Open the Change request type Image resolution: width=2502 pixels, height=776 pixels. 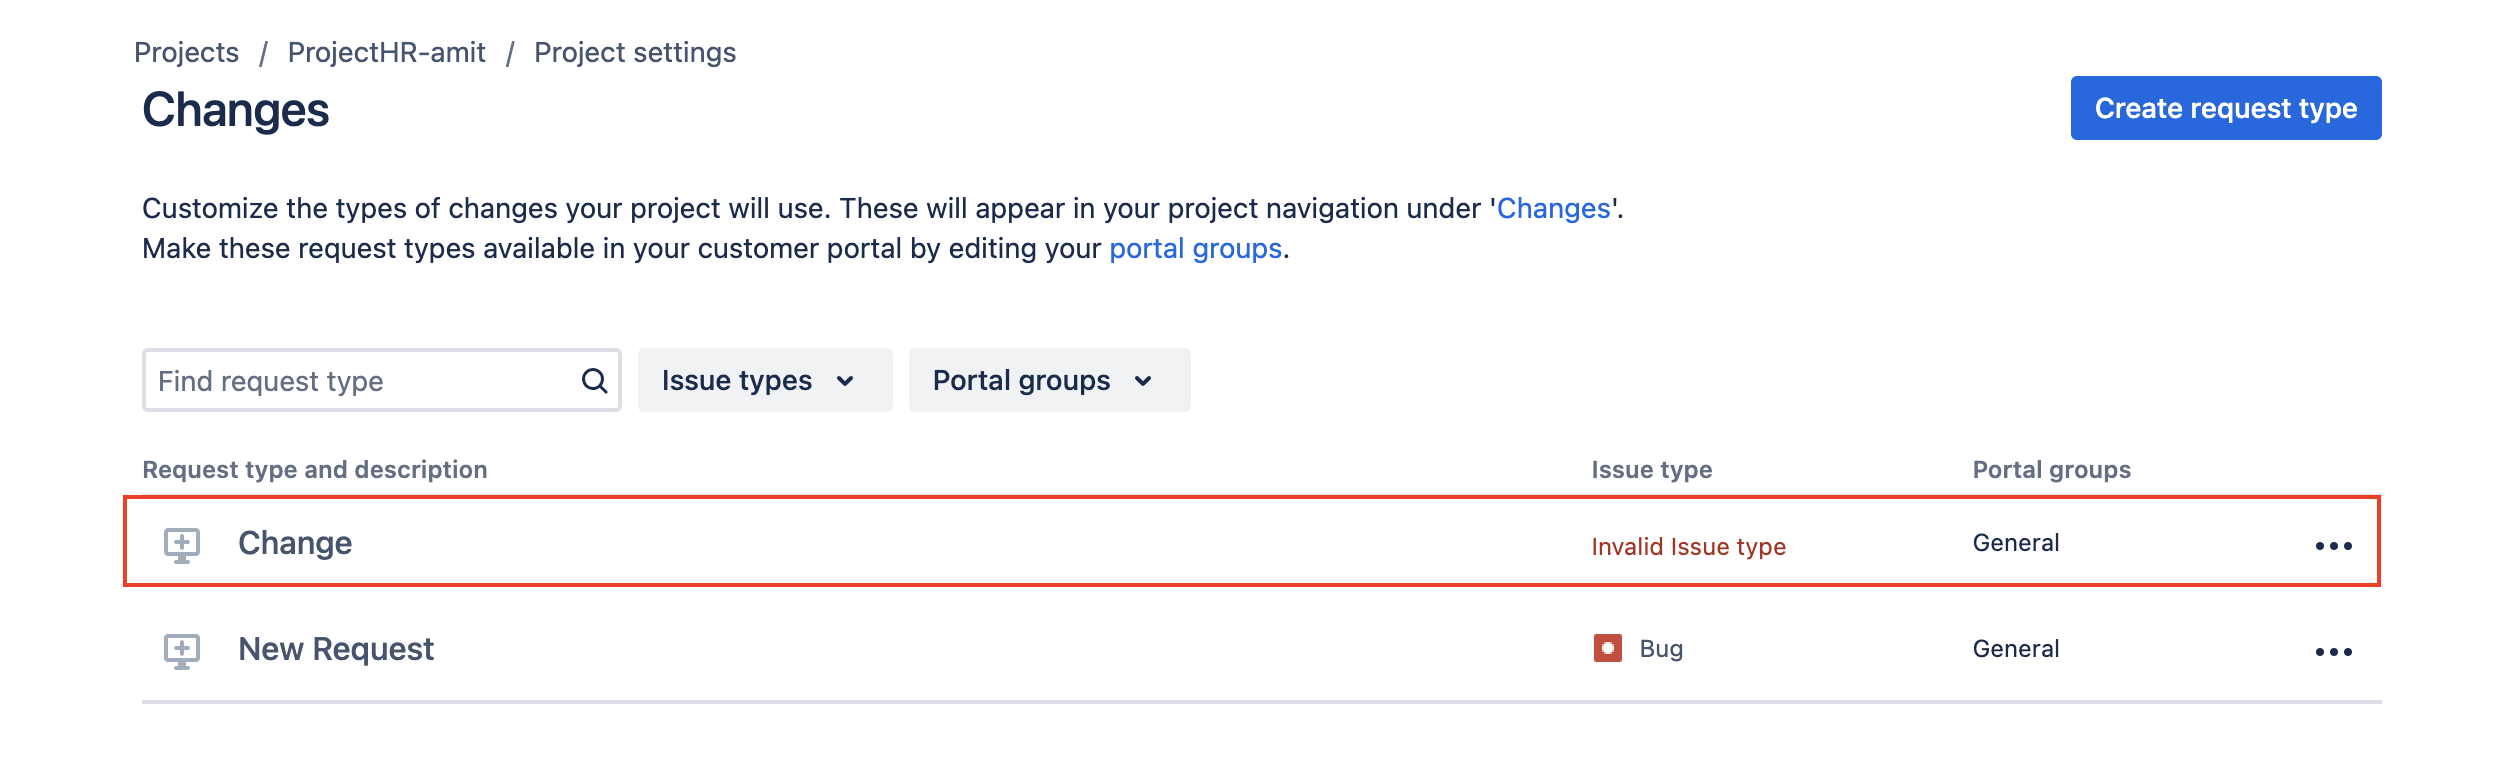point(295,543)
